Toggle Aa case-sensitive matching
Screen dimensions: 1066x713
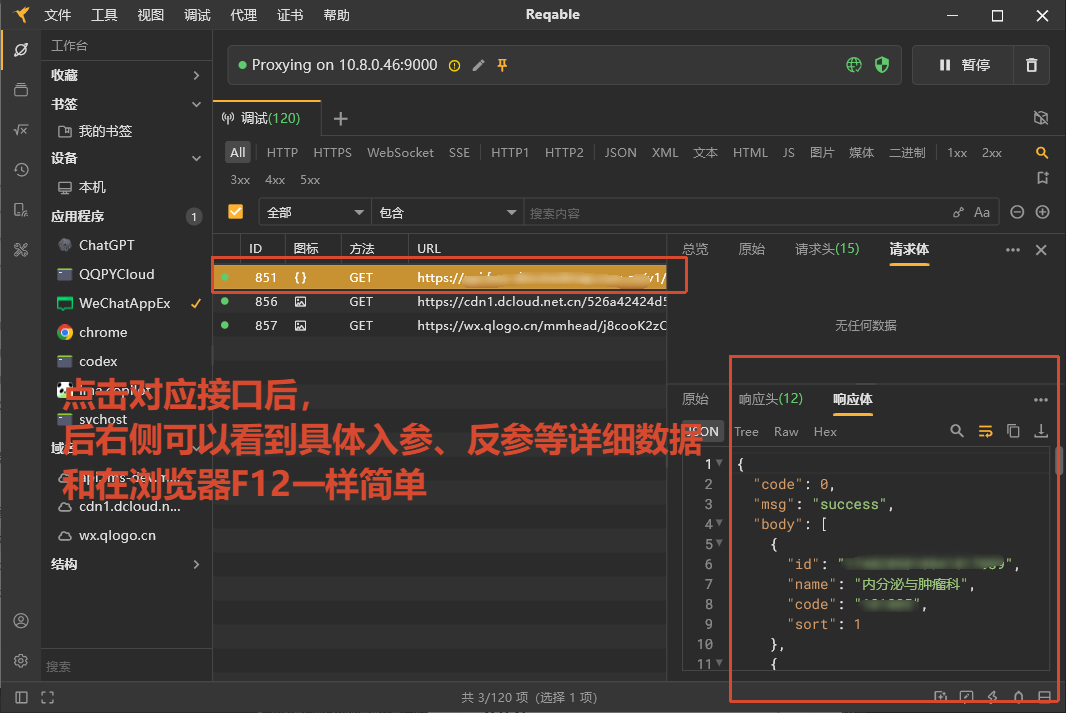982,213
